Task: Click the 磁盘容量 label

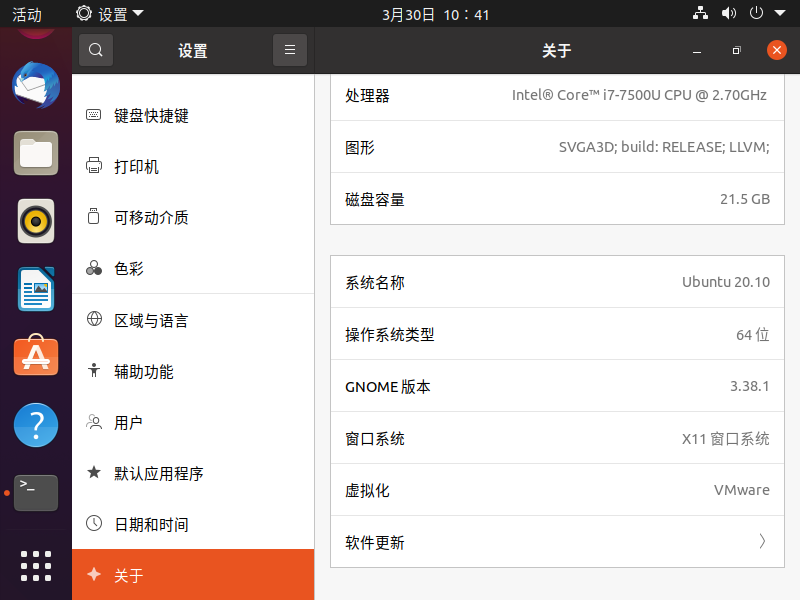Action: pos(374,199)
